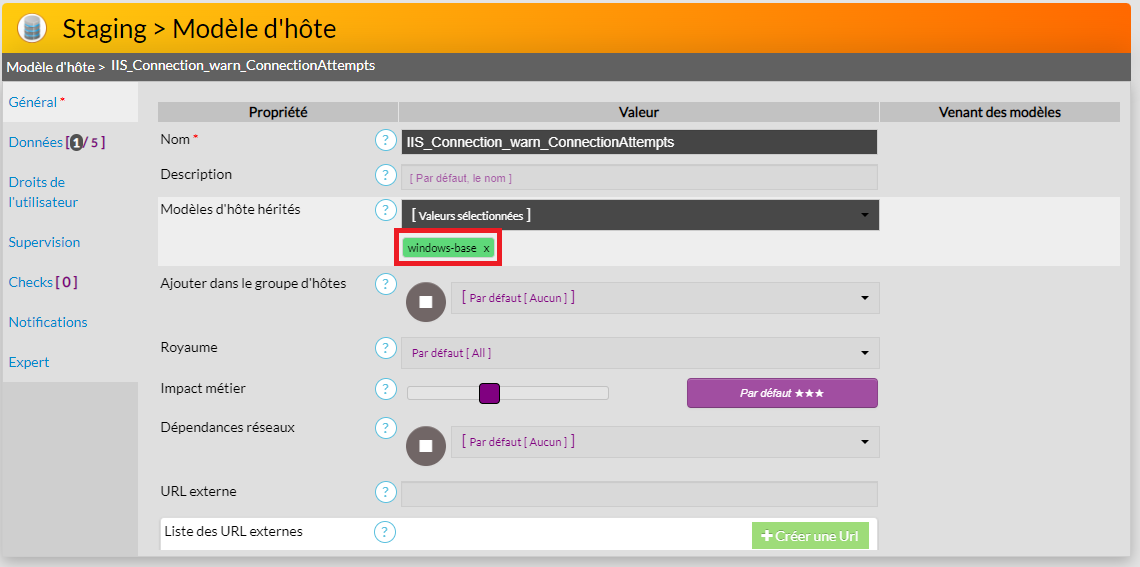Switch to the Données tab

[35, 142]
